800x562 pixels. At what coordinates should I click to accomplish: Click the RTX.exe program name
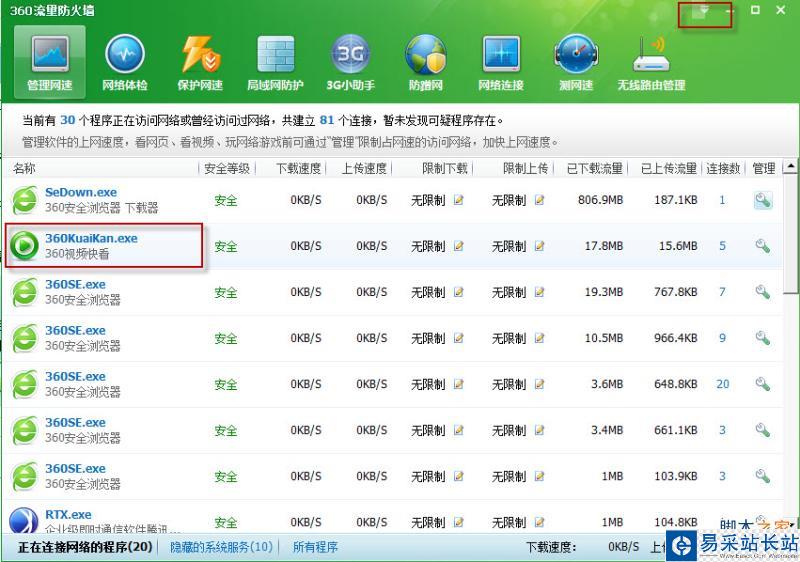click(68, 514)
